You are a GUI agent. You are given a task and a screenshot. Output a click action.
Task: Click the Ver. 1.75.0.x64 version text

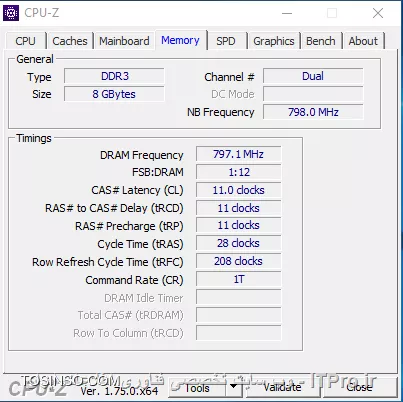click(x=119, y=391)
